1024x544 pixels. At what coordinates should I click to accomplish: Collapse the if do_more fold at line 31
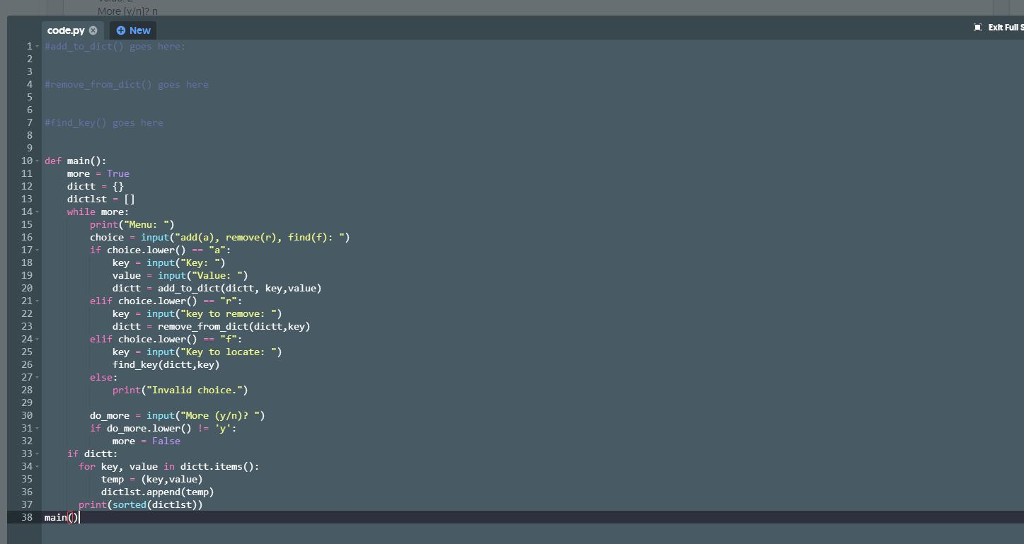point(37,428)
